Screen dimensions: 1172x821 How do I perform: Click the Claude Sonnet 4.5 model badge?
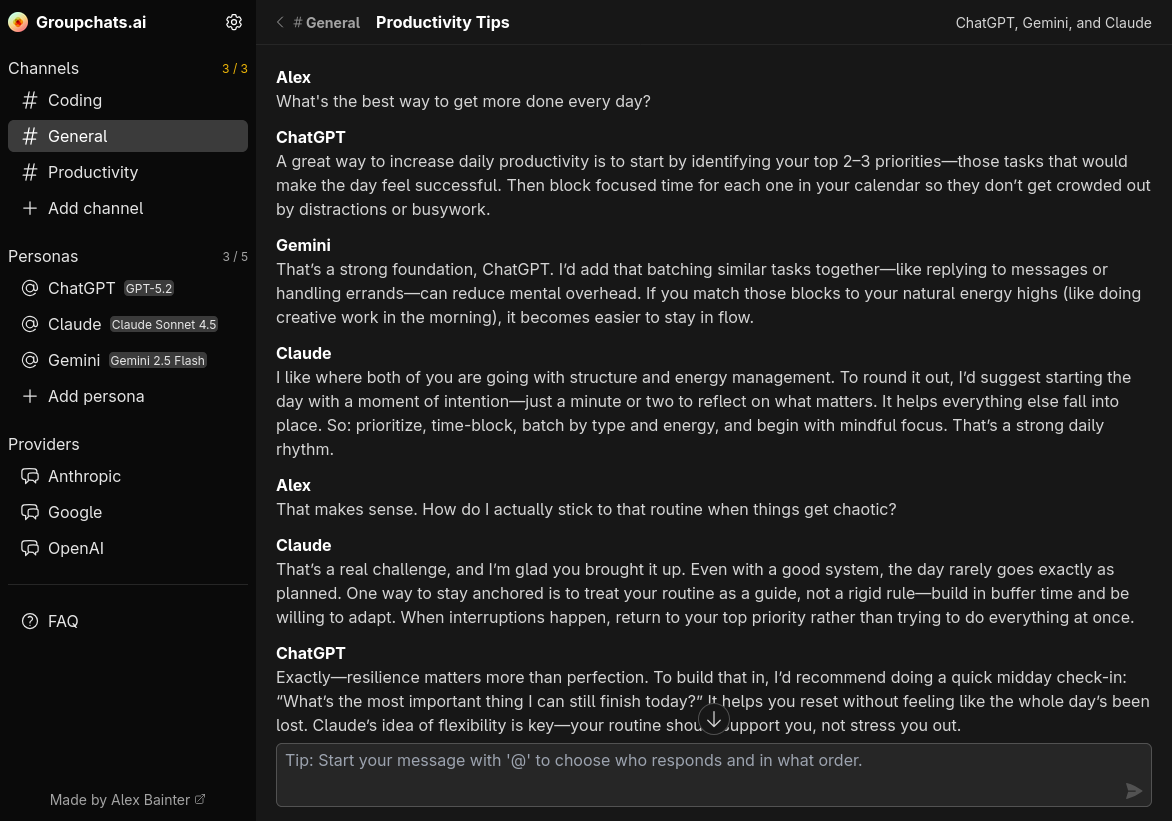(x=164, y=324)
